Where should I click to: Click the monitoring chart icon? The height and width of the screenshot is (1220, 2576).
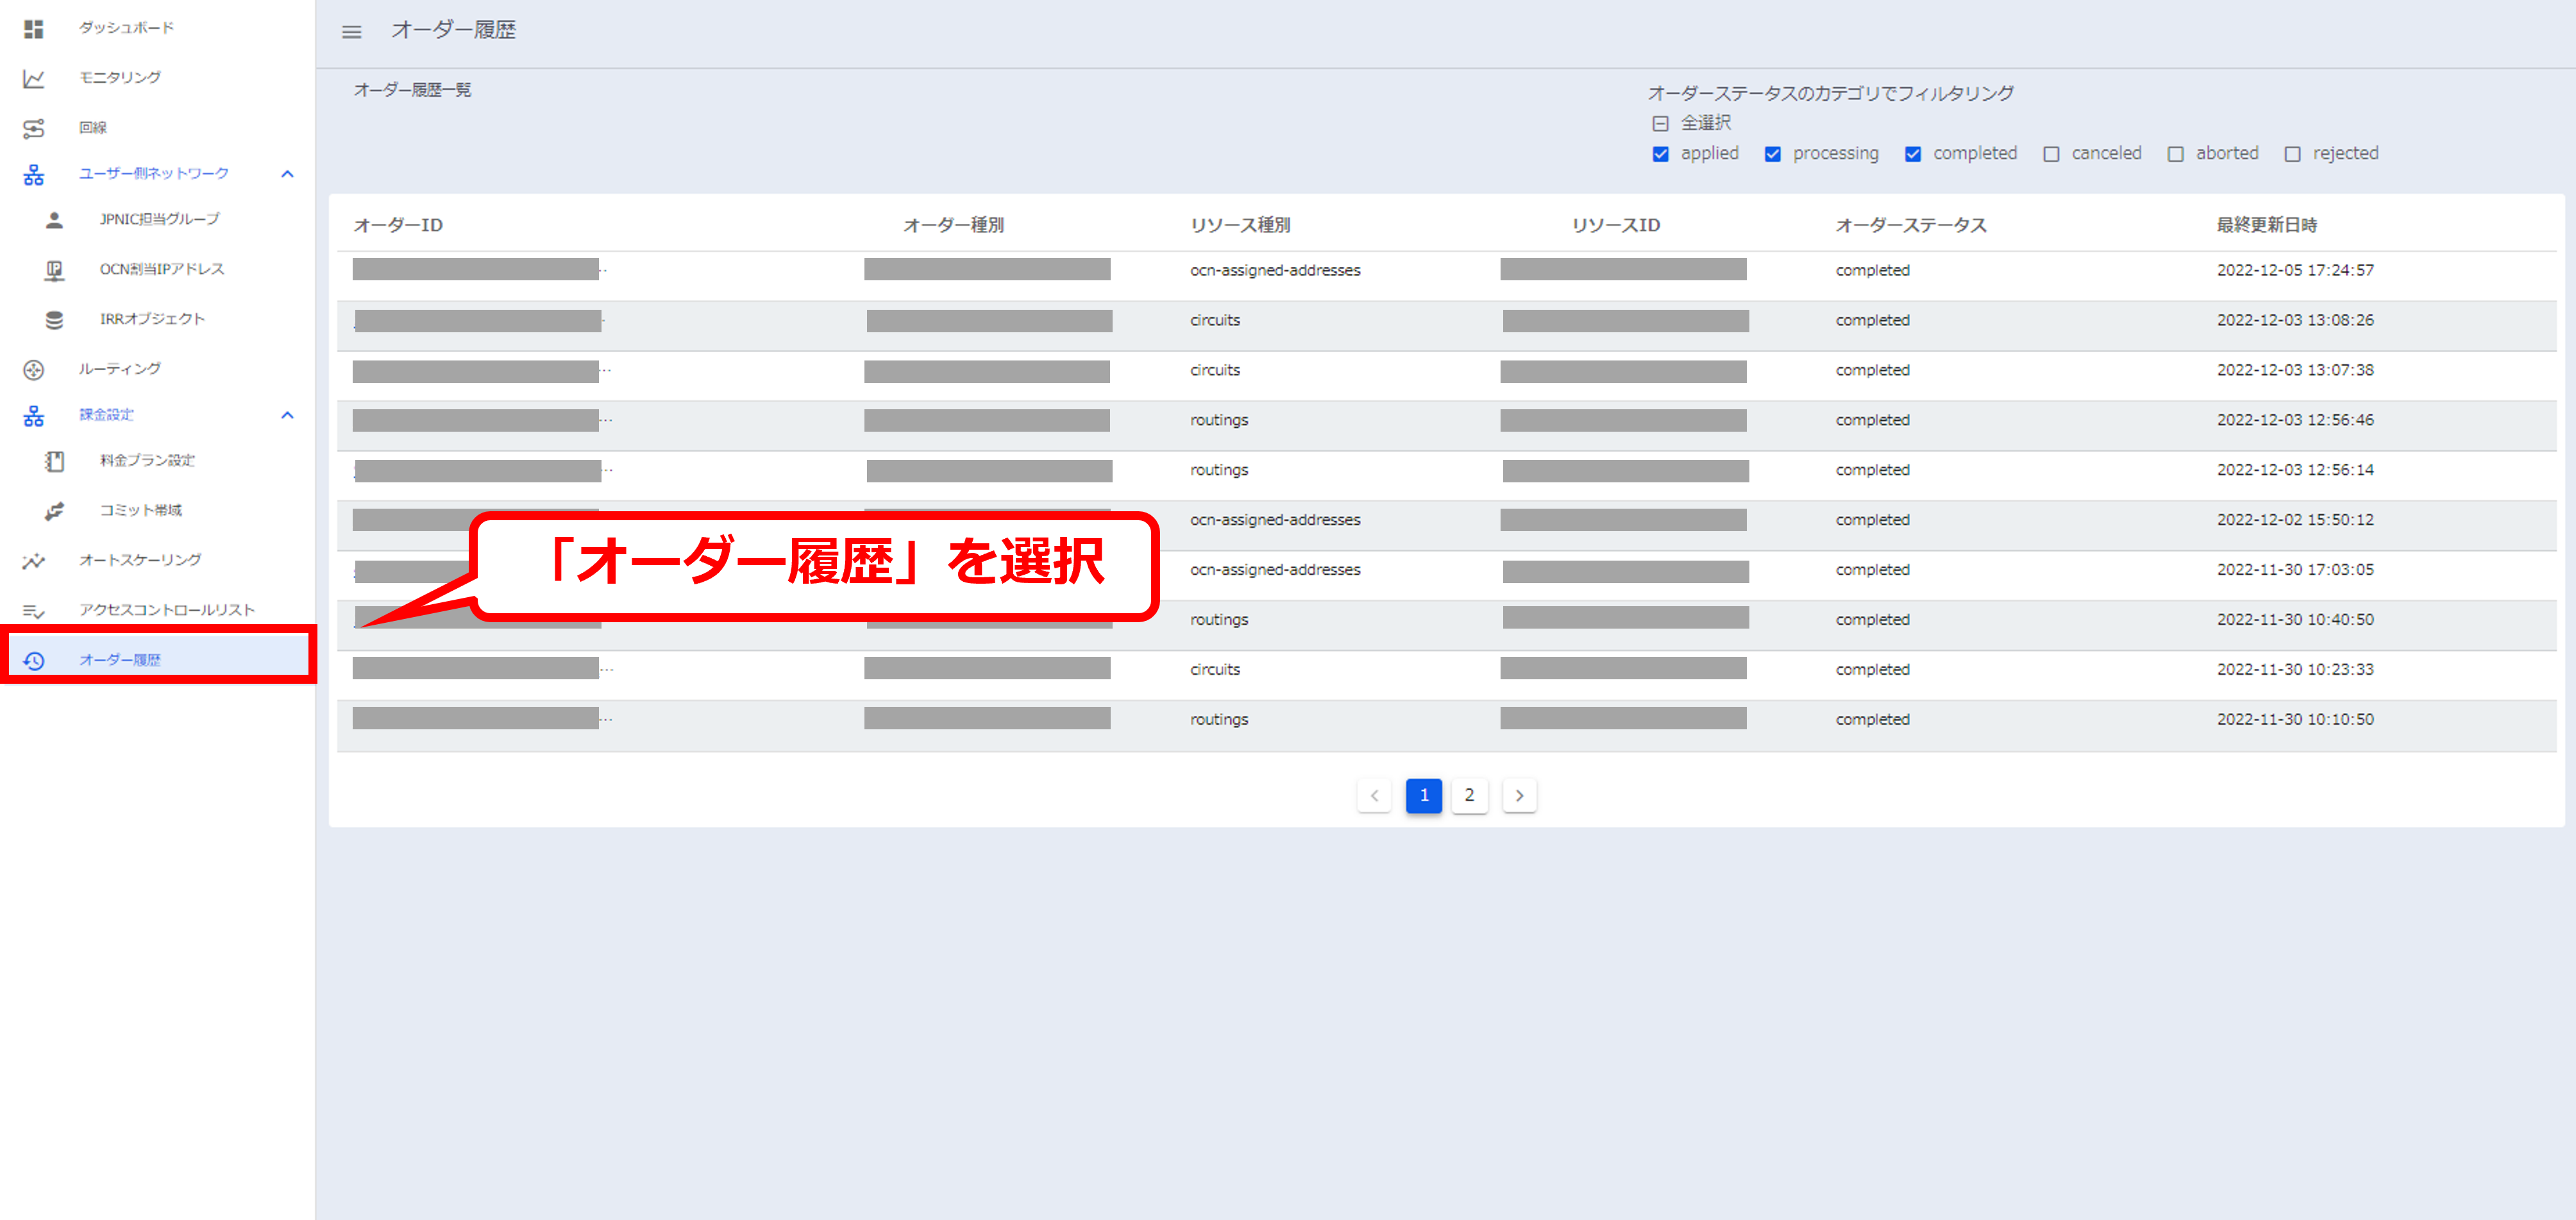pyautogui.click(x=33, y=78)
